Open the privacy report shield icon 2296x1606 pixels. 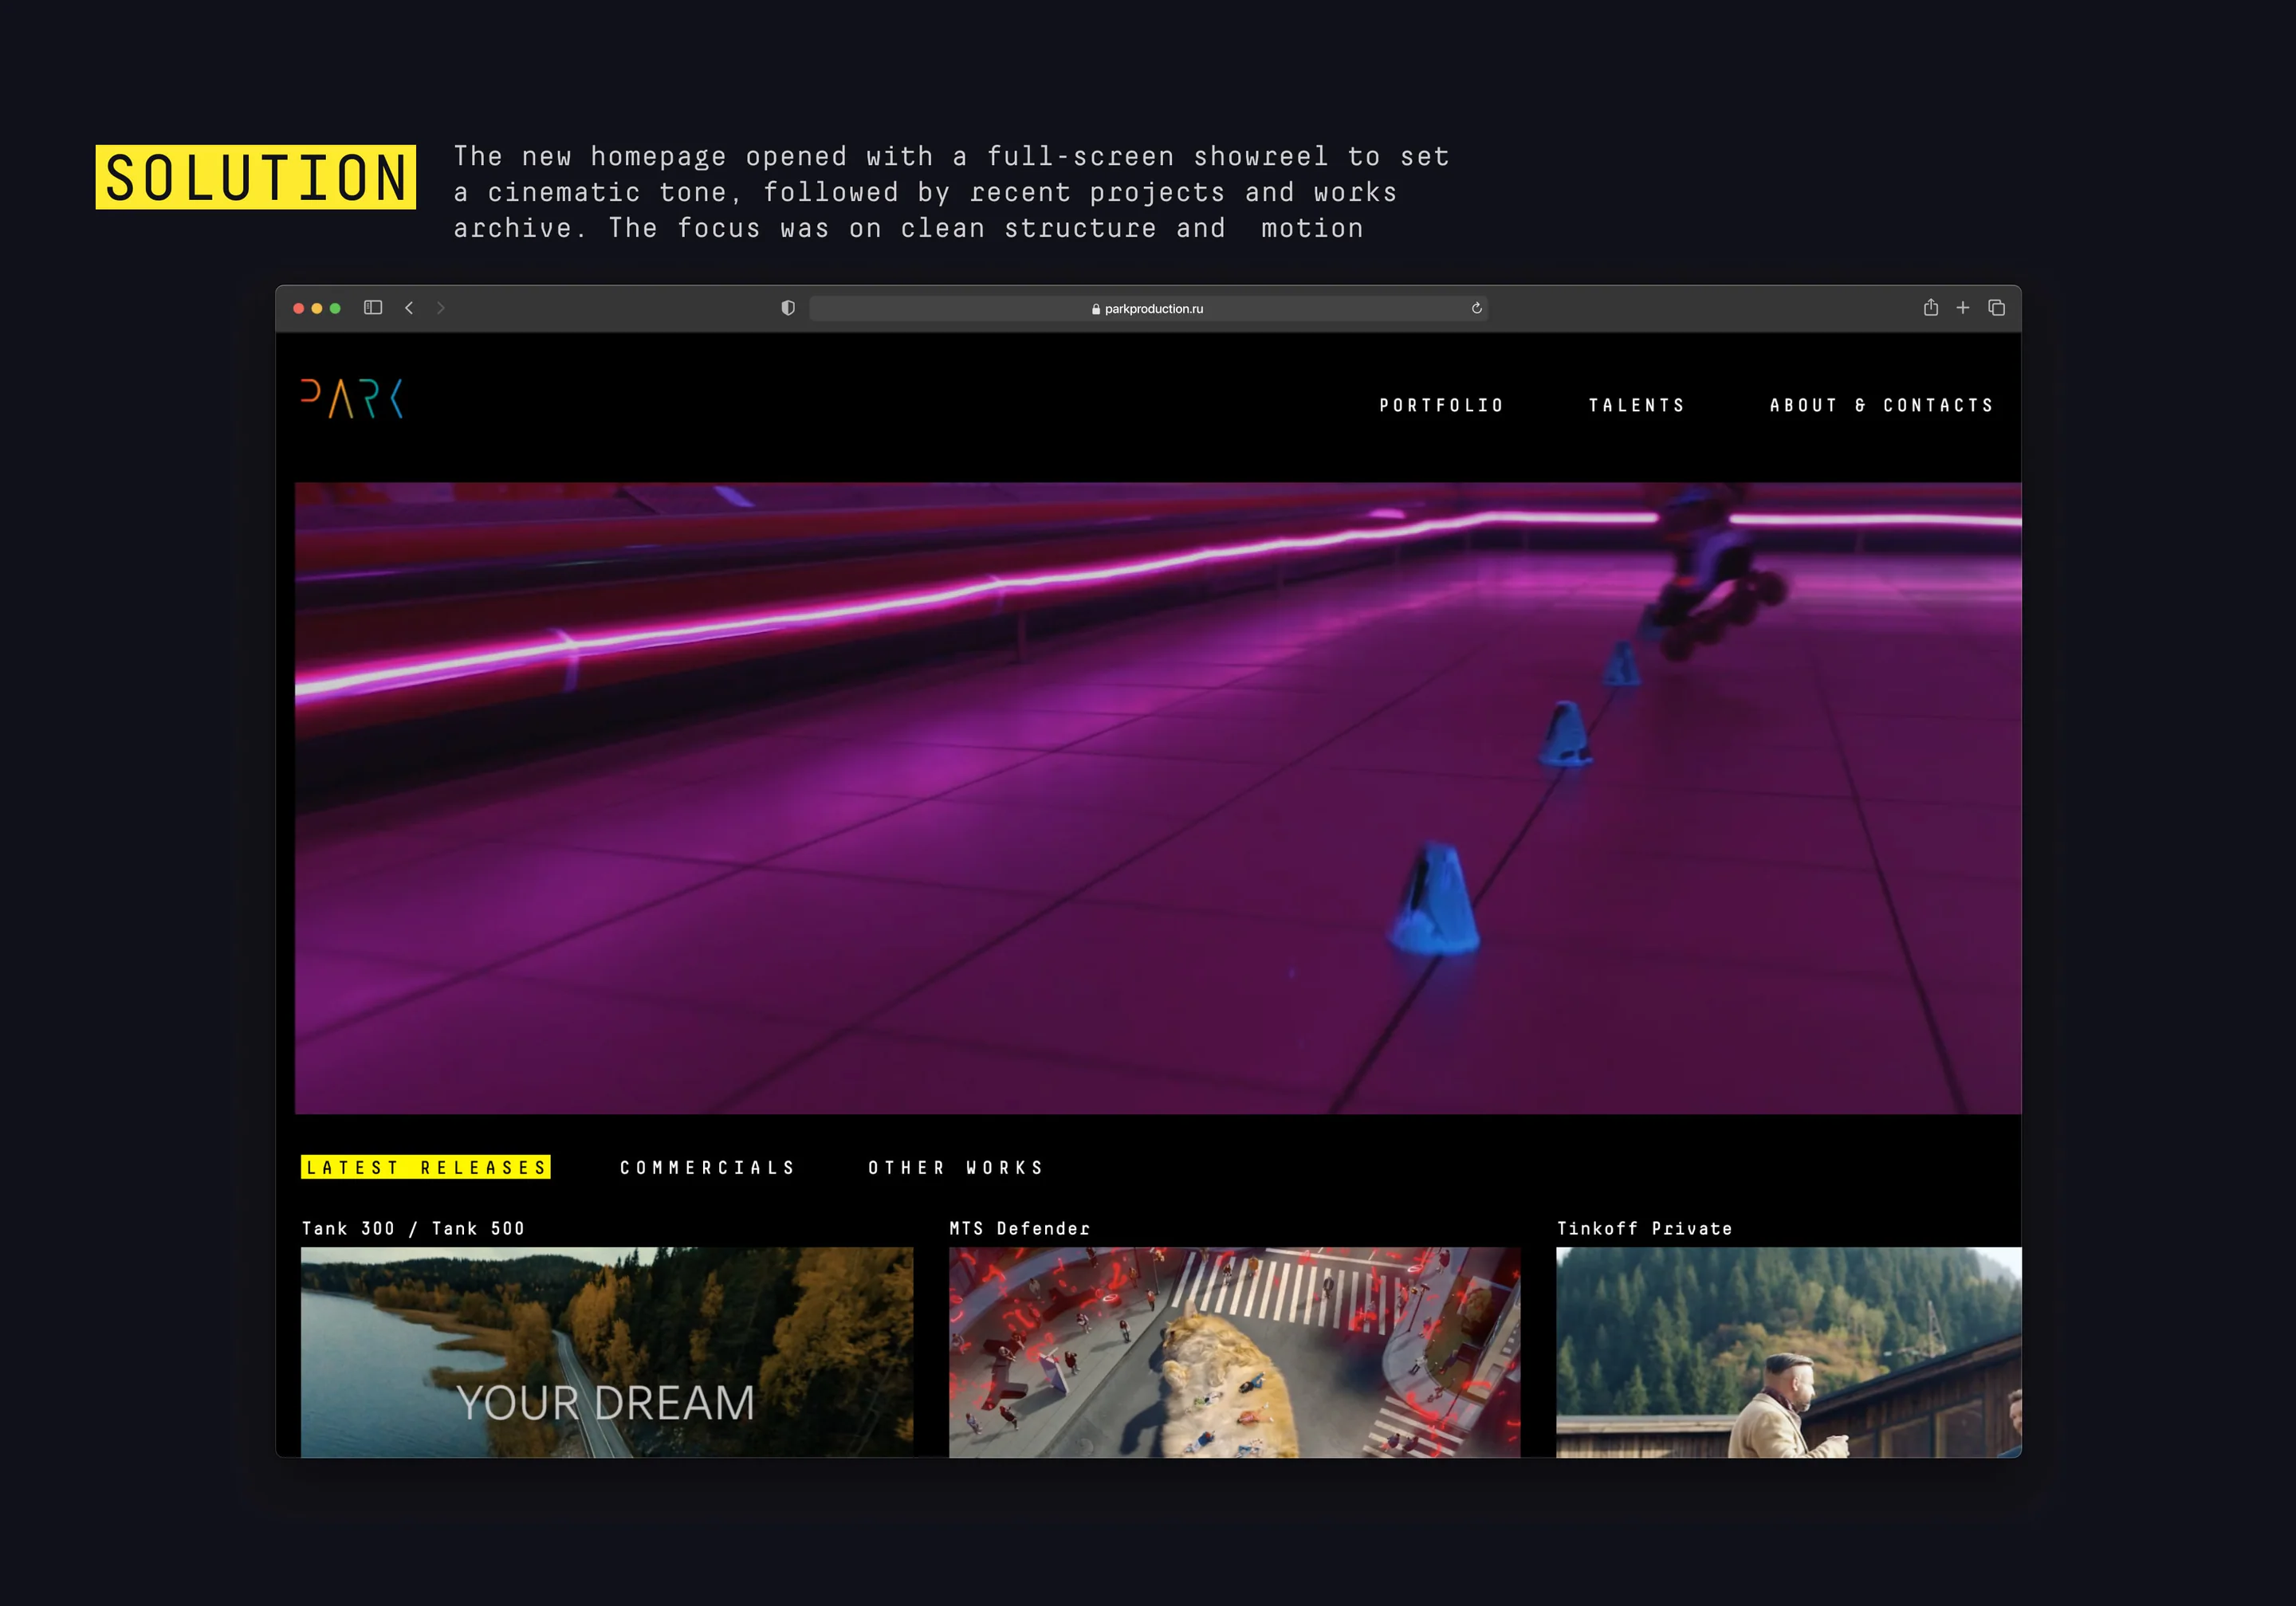point(788,308)
